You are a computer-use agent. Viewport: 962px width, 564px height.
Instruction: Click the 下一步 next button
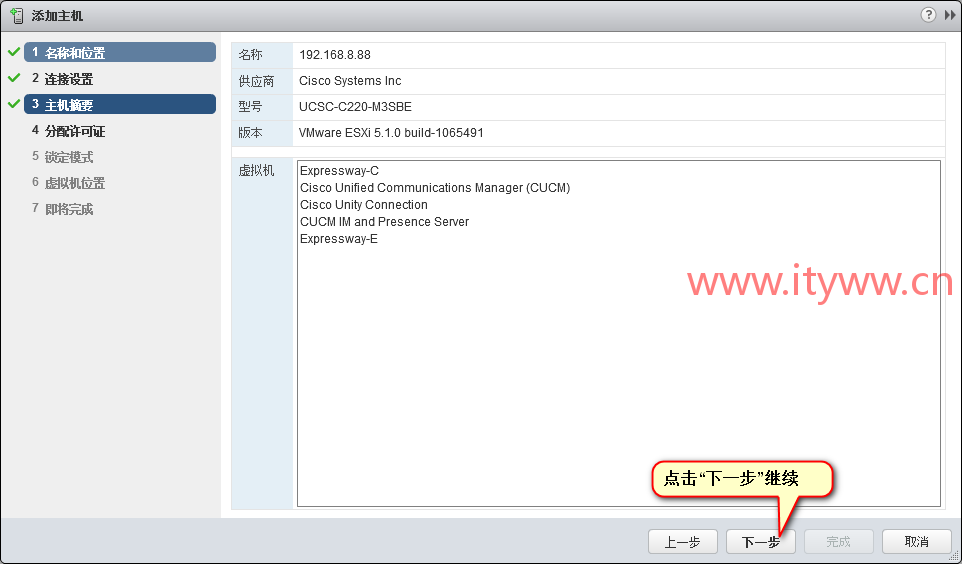(761, 541)
